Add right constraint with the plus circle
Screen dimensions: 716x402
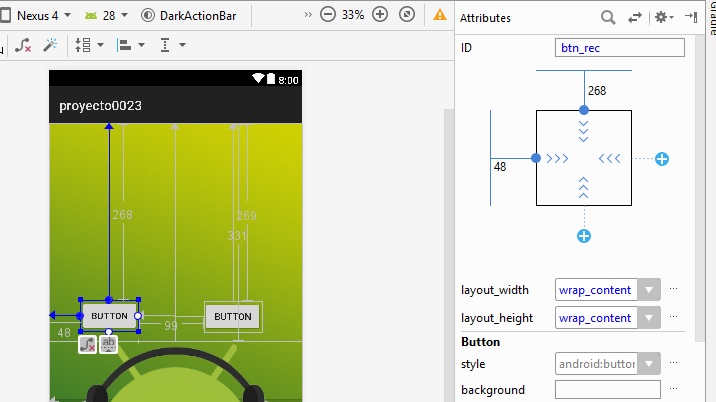[x=661, y=159]
